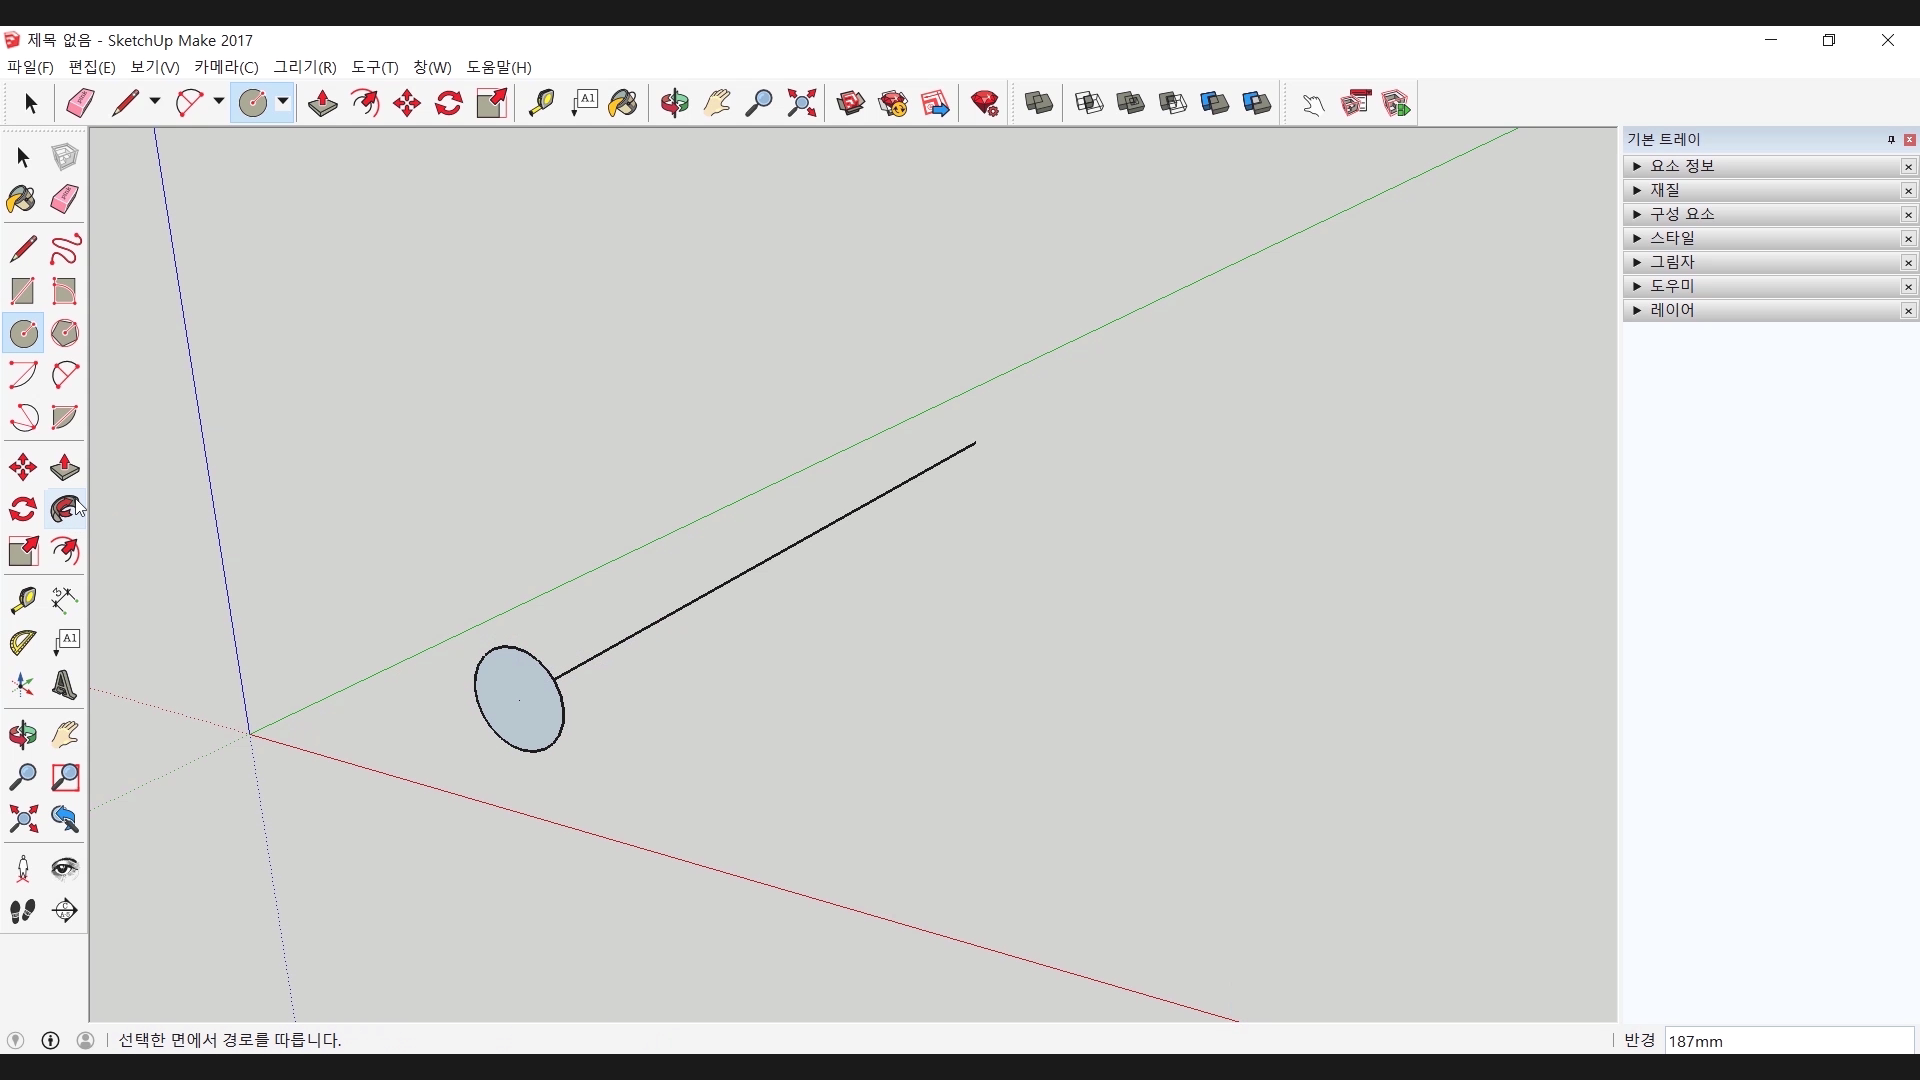Activate the Orbit tool in left toolbar
Image resolution: width=1920 pixels, height=1080 pixels.
tap(22, 735)
